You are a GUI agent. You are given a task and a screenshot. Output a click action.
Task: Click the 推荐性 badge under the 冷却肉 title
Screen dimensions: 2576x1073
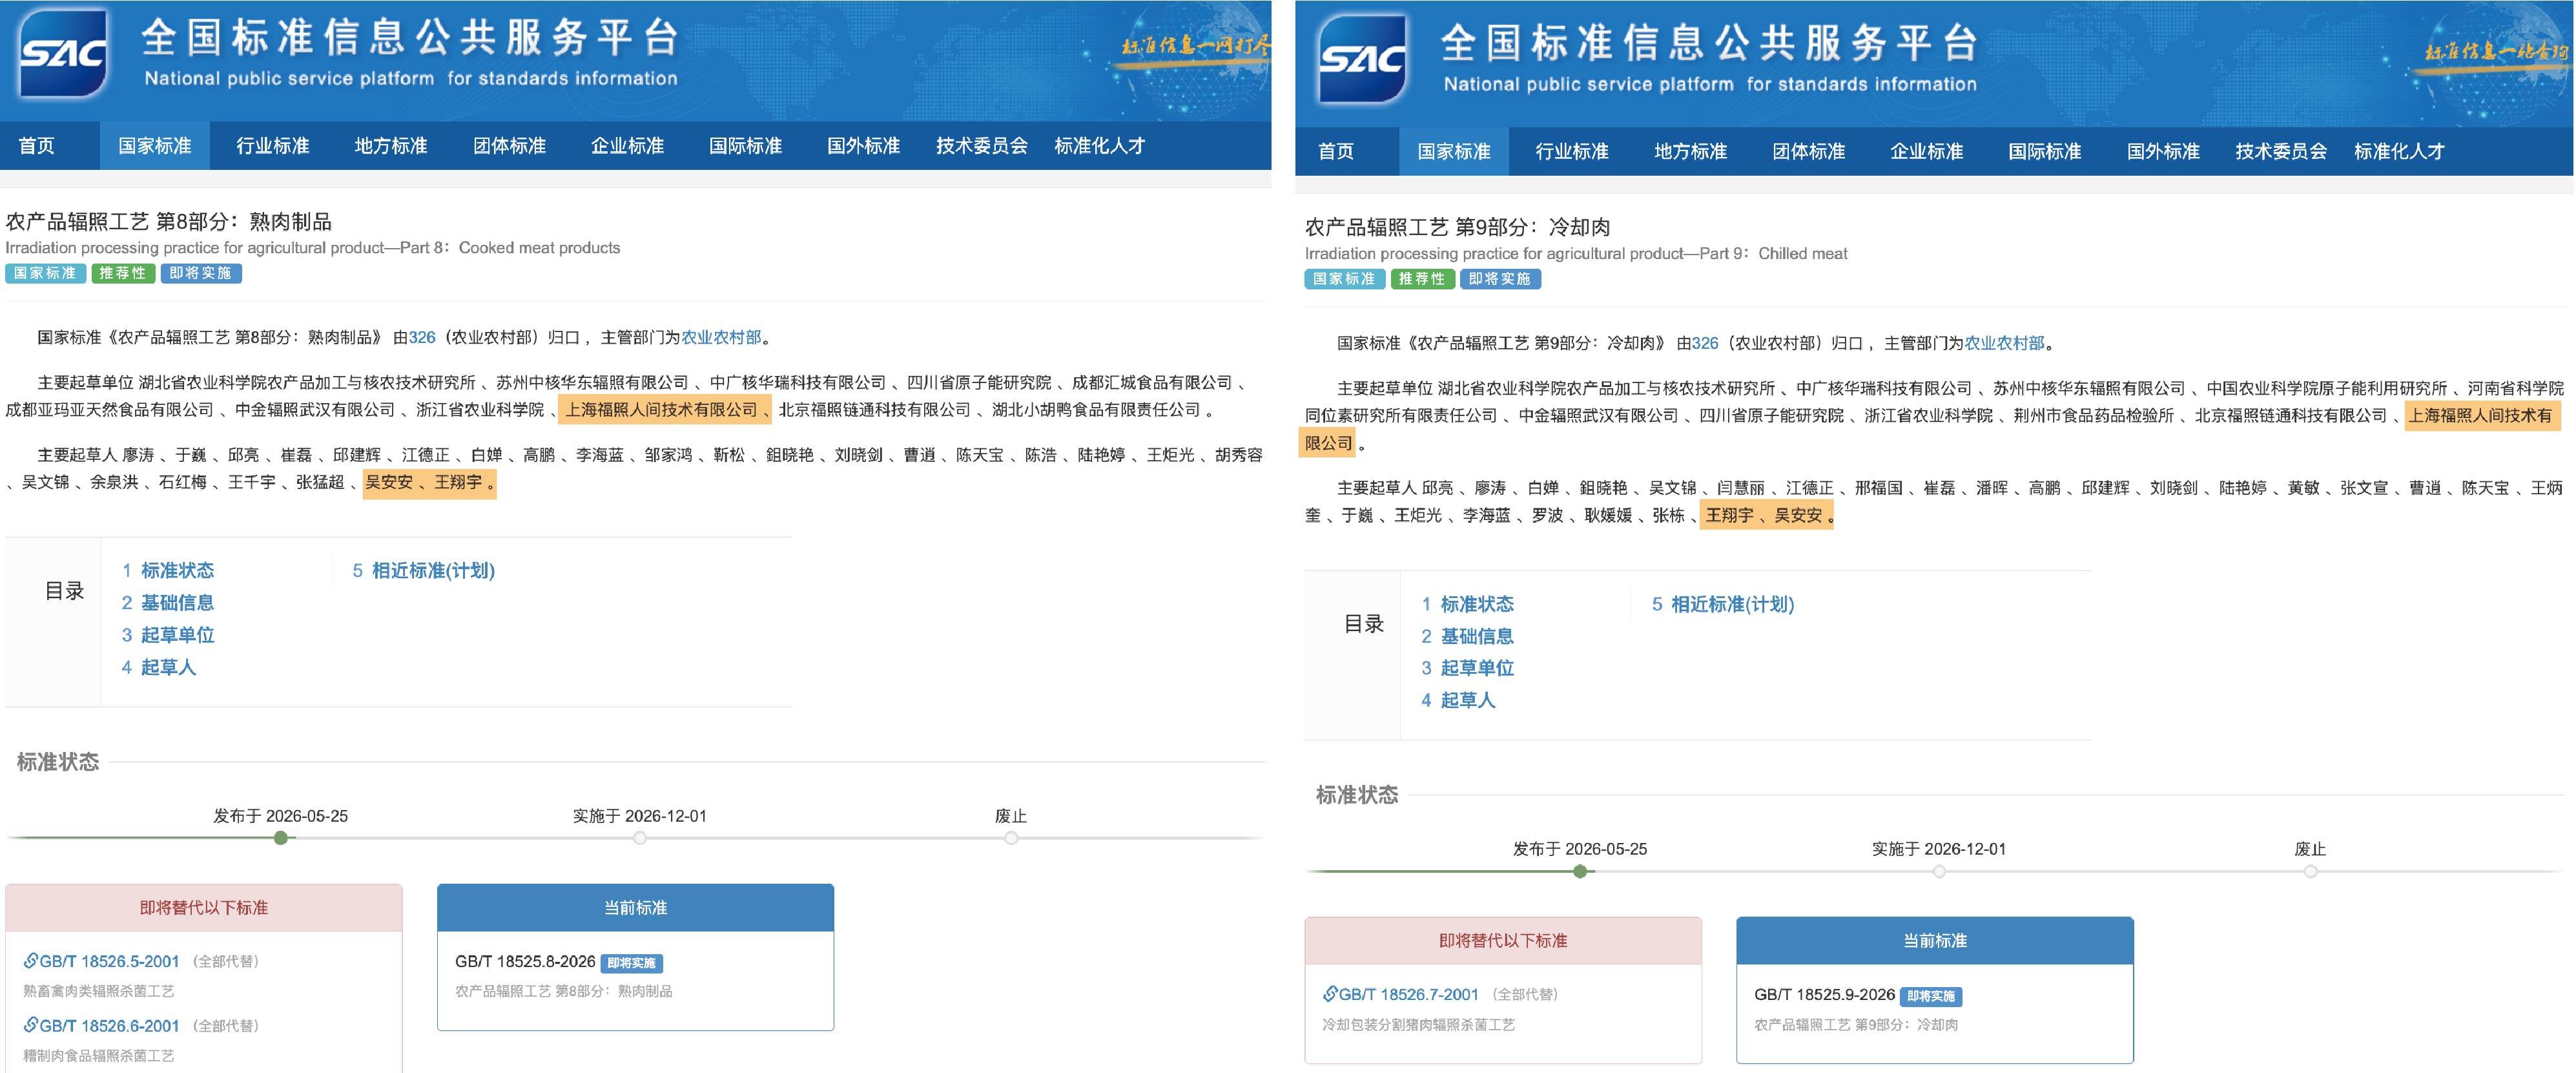point(1422,279)
